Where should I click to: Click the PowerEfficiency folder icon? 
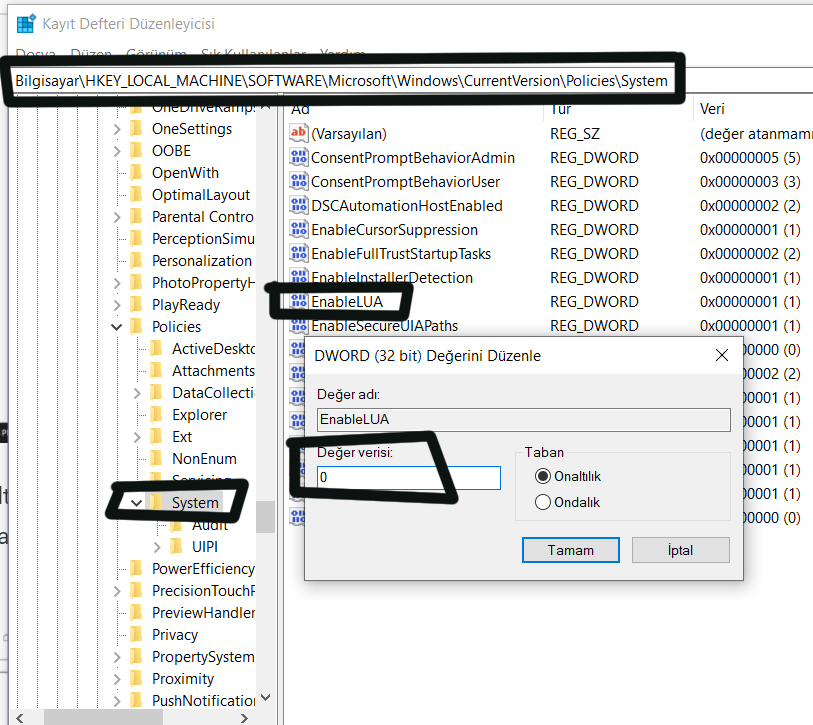point(136,568)
